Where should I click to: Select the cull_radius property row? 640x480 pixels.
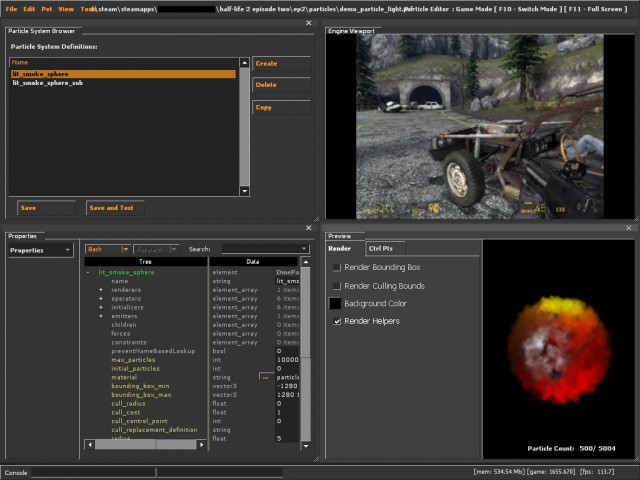[x=128, y=404]
